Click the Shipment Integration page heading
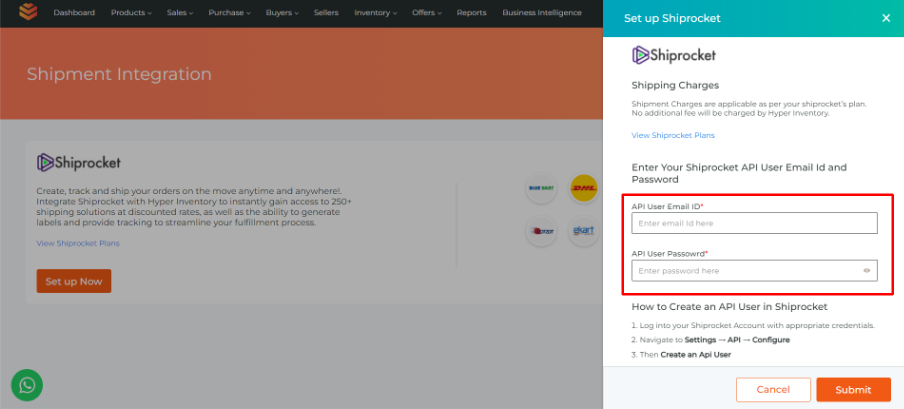Viewport: 904px width, 409px height. [x=119, y=74]
